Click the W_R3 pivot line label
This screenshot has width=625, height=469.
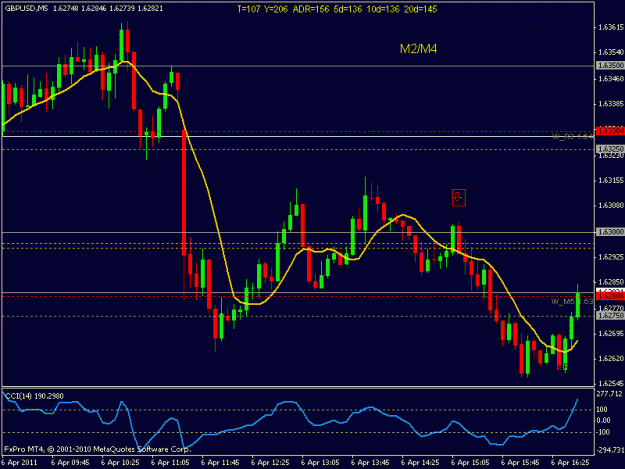point(573,137)
